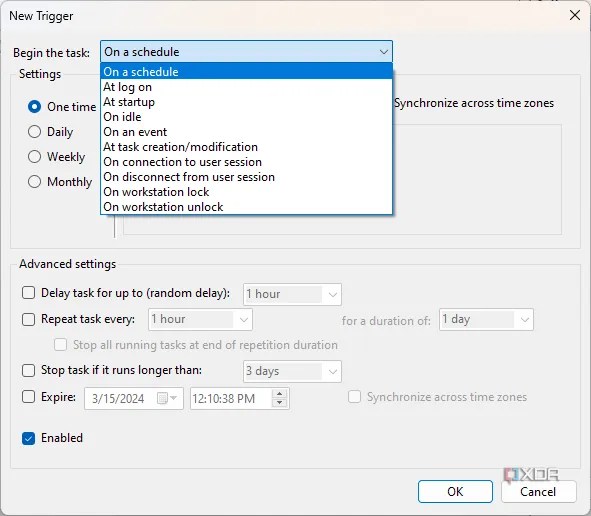Choose On connection to user session
591x516 pixels.
(246, 162)
